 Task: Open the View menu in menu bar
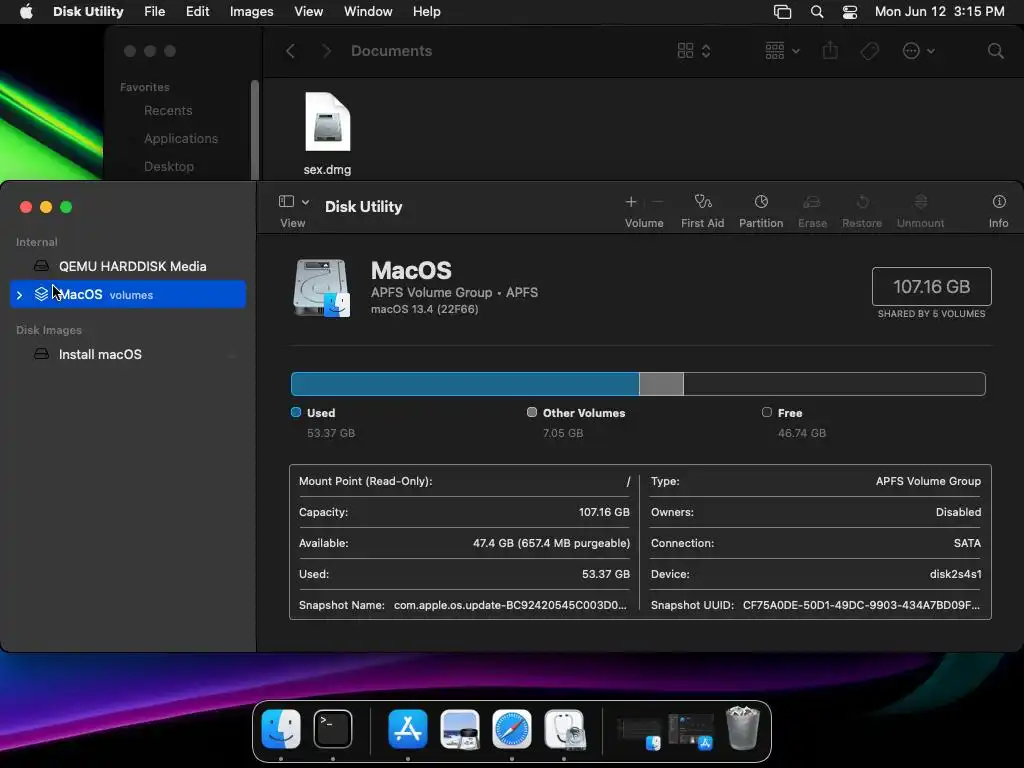308,12
